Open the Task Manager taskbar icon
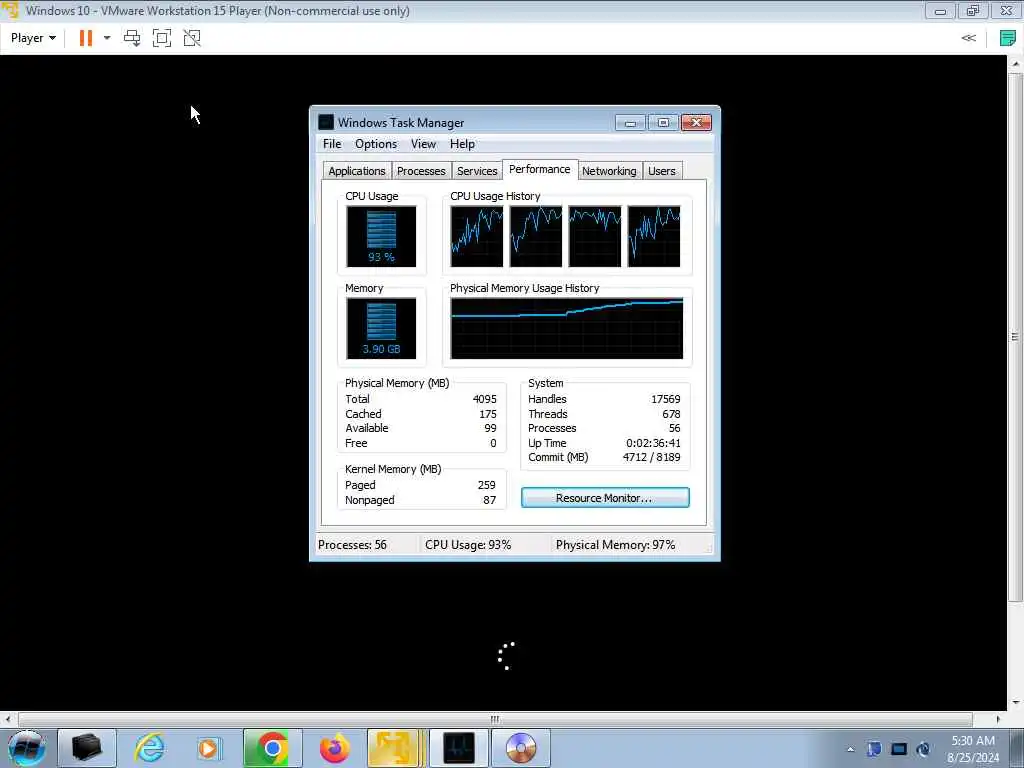This screenshot has height=768, width=1024. click(x=459, y=748)
